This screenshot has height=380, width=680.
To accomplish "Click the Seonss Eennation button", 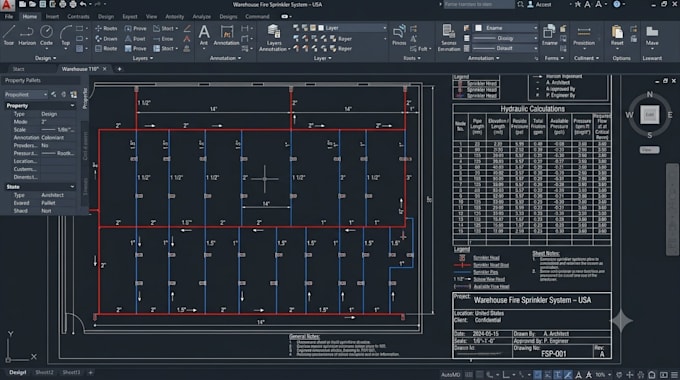I will (x=448, y=38).
